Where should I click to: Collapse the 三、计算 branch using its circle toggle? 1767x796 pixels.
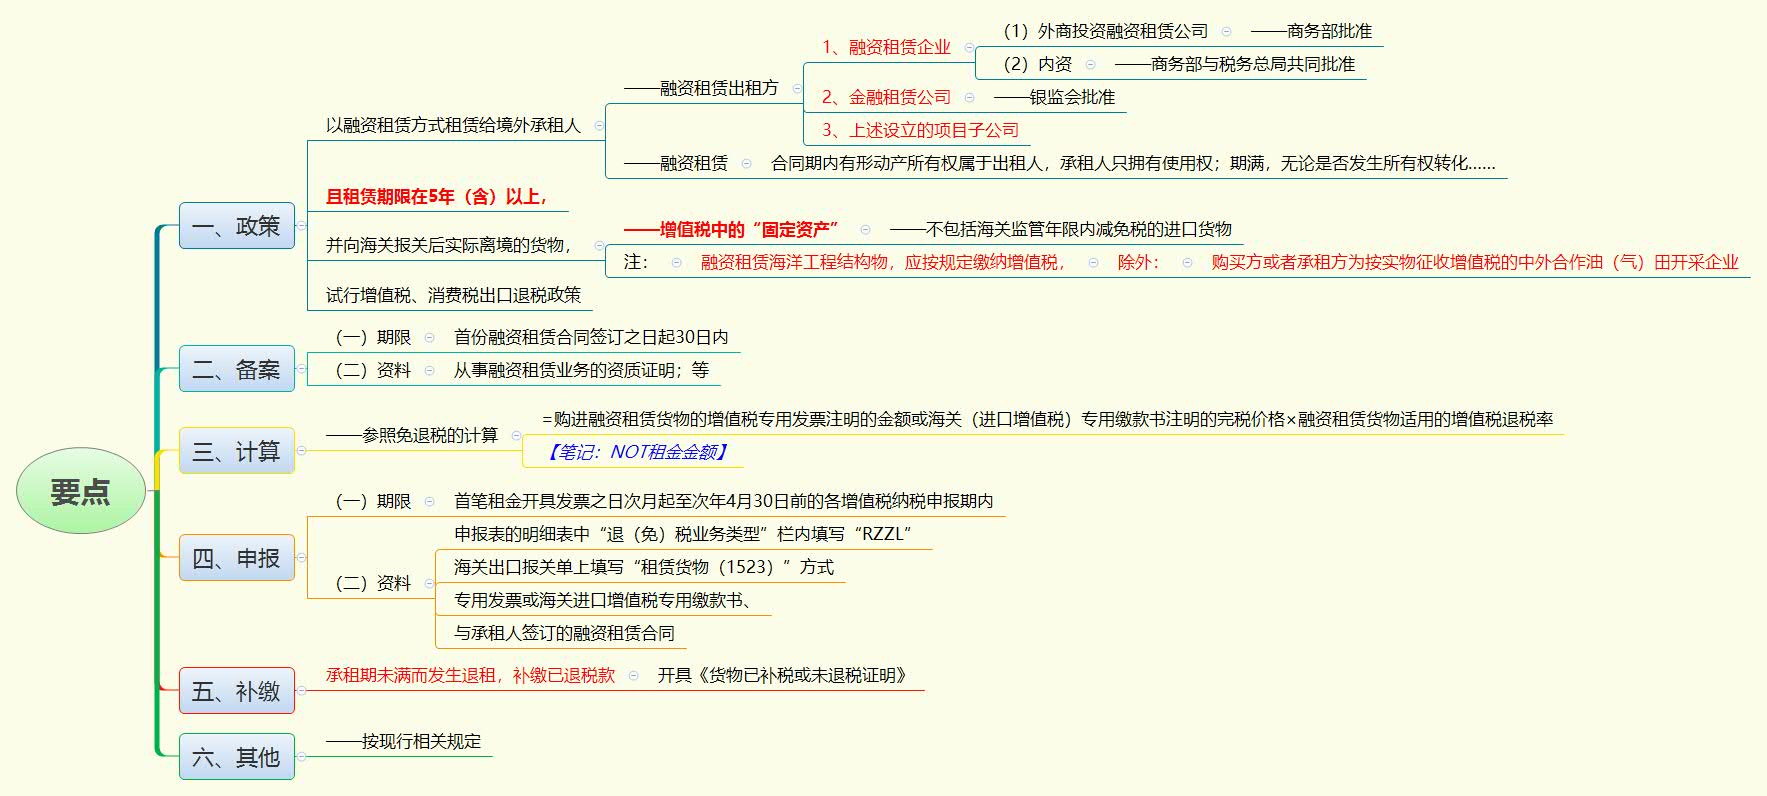(301, 451)
